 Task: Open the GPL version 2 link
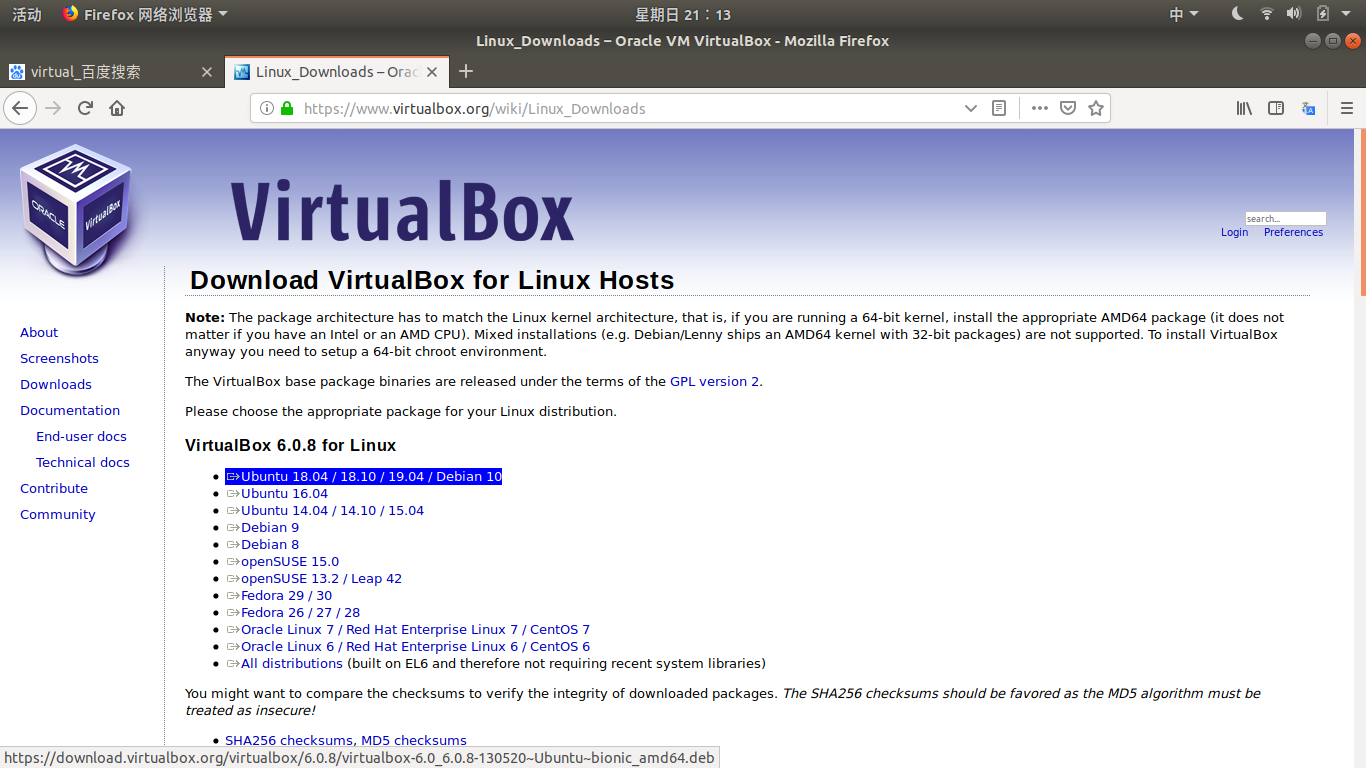click(x=715, y=381)
